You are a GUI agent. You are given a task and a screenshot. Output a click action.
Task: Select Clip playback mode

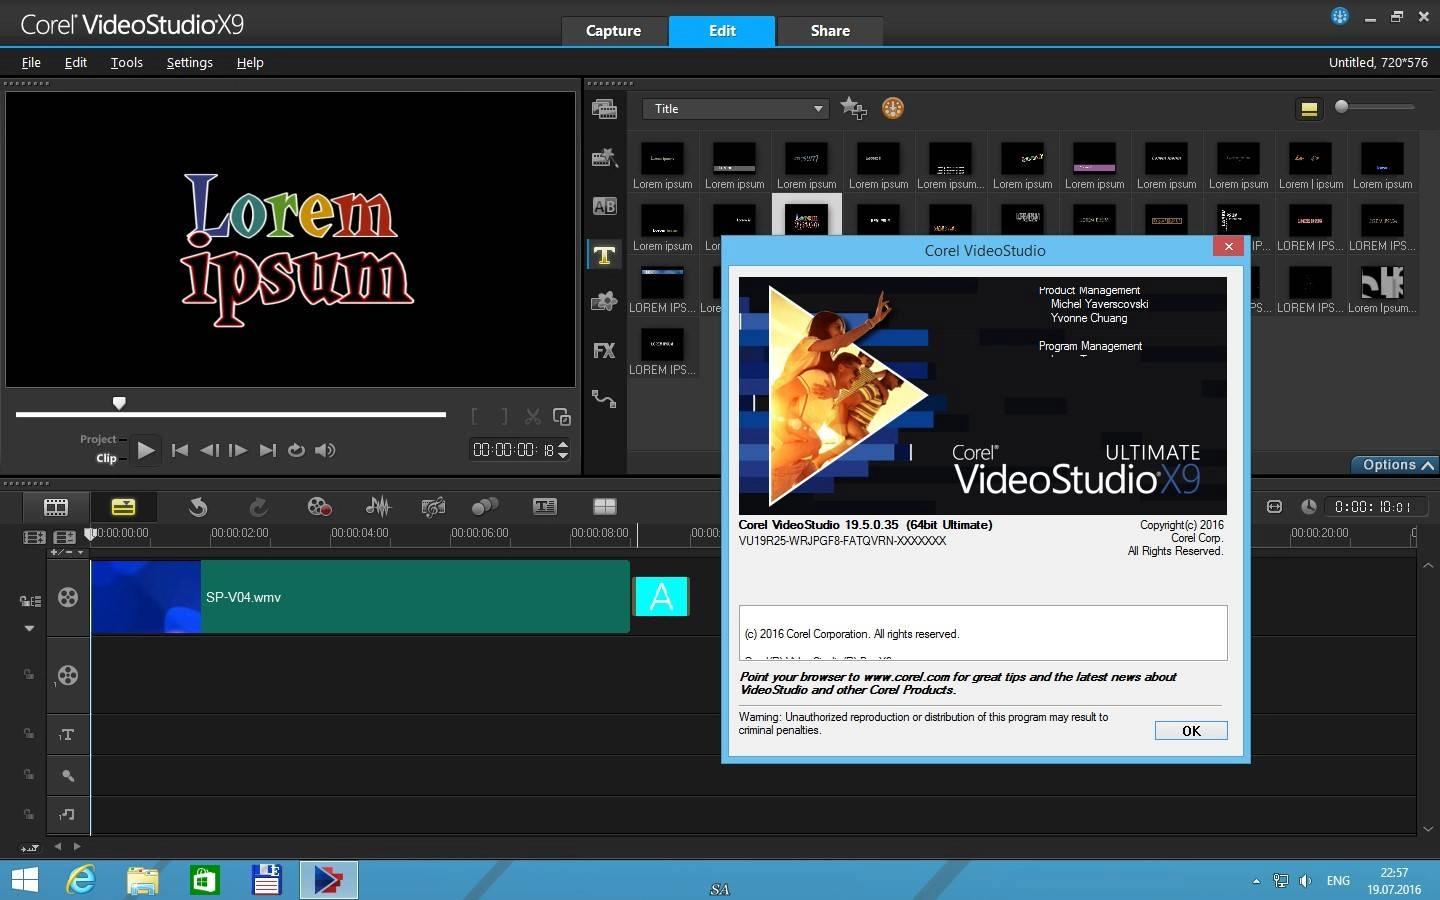pyautogui.click(x=106, y=458)
